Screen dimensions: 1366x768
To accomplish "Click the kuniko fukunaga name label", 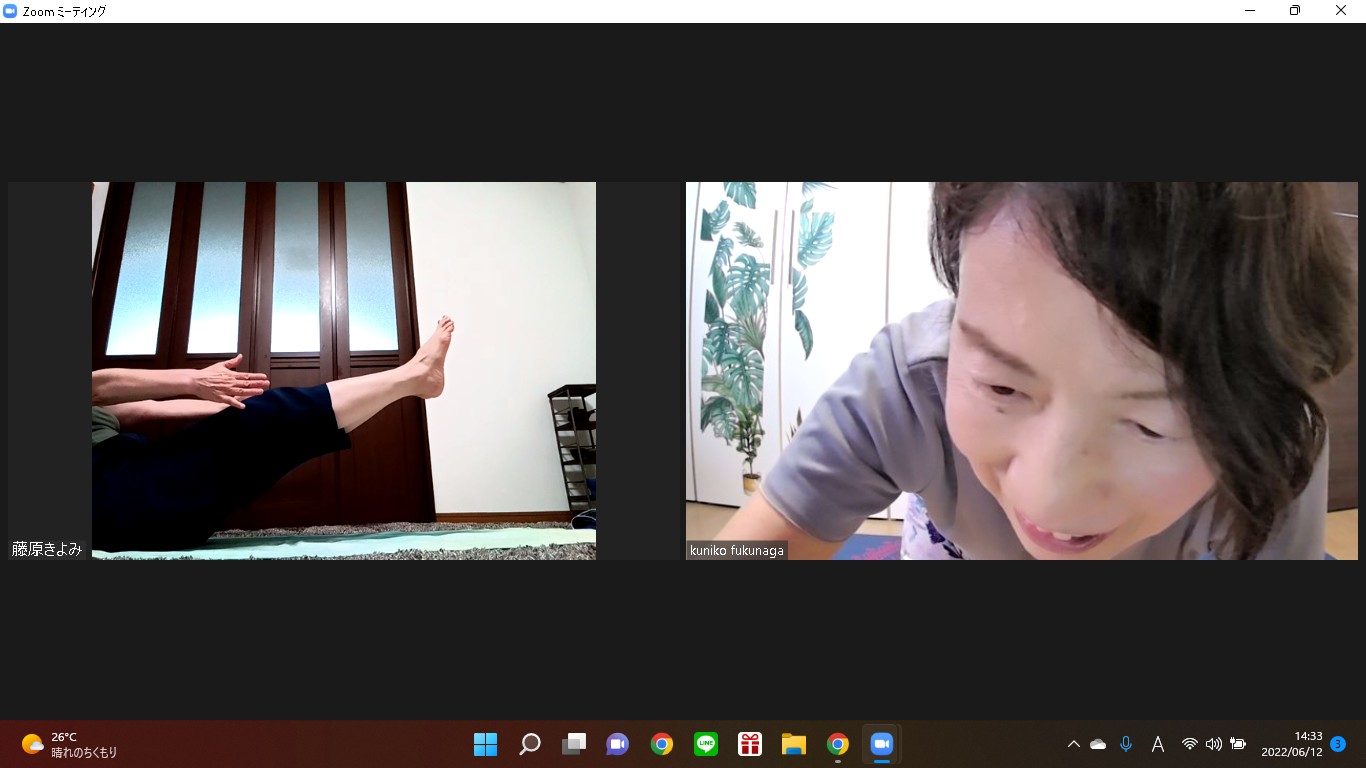I will tap(737, 550).
